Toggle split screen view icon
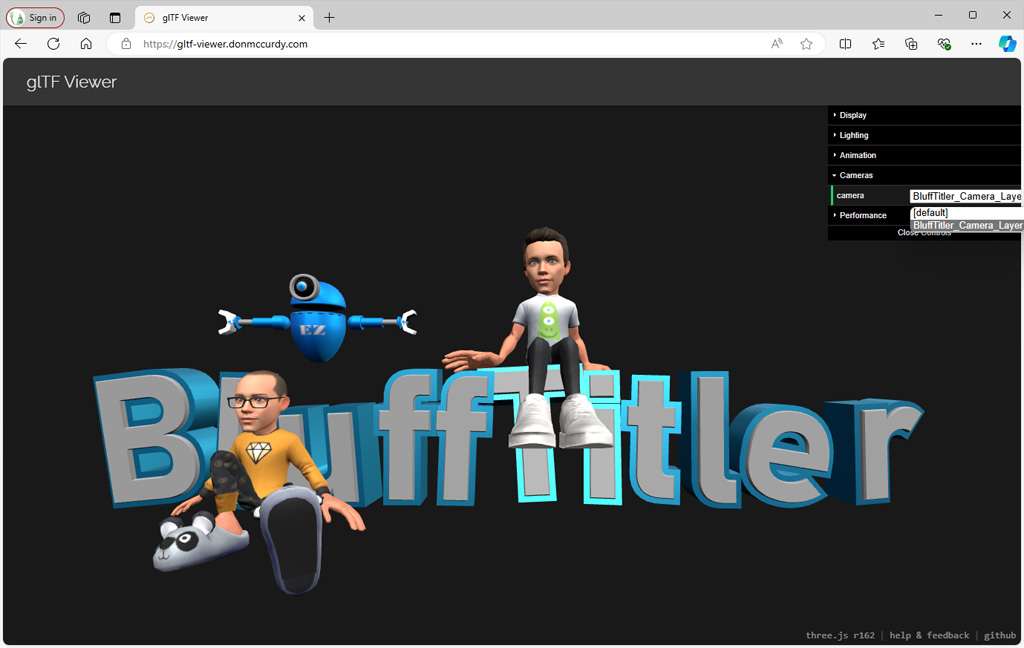This screenshot has width=1024, height=648. tap(845, 44)
